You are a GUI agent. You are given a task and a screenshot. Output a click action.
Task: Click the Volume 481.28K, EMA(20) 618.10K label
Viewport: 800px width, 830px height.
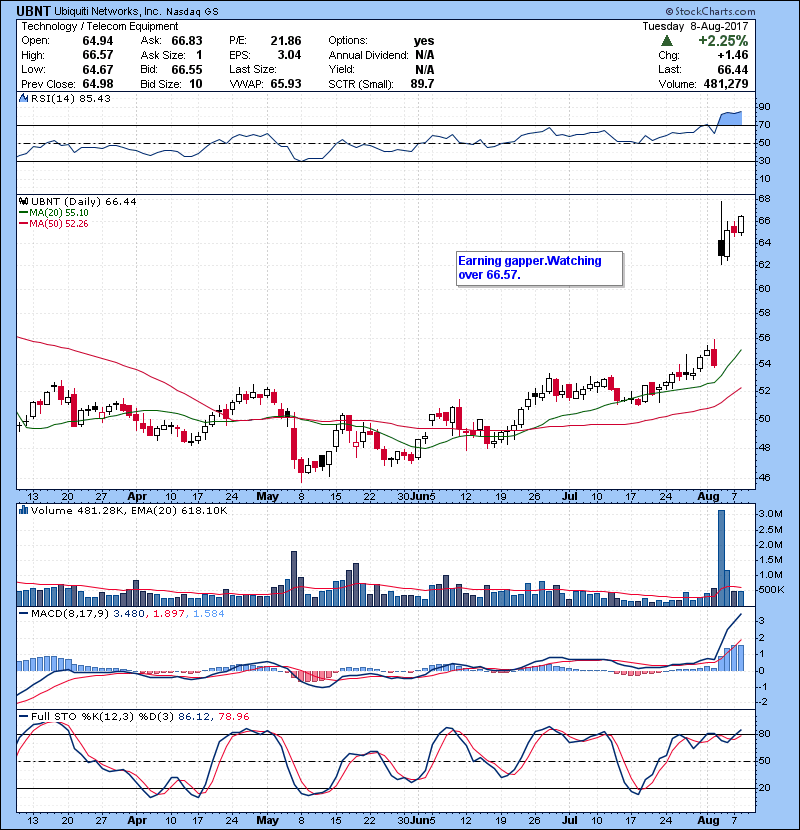point(129,510)
